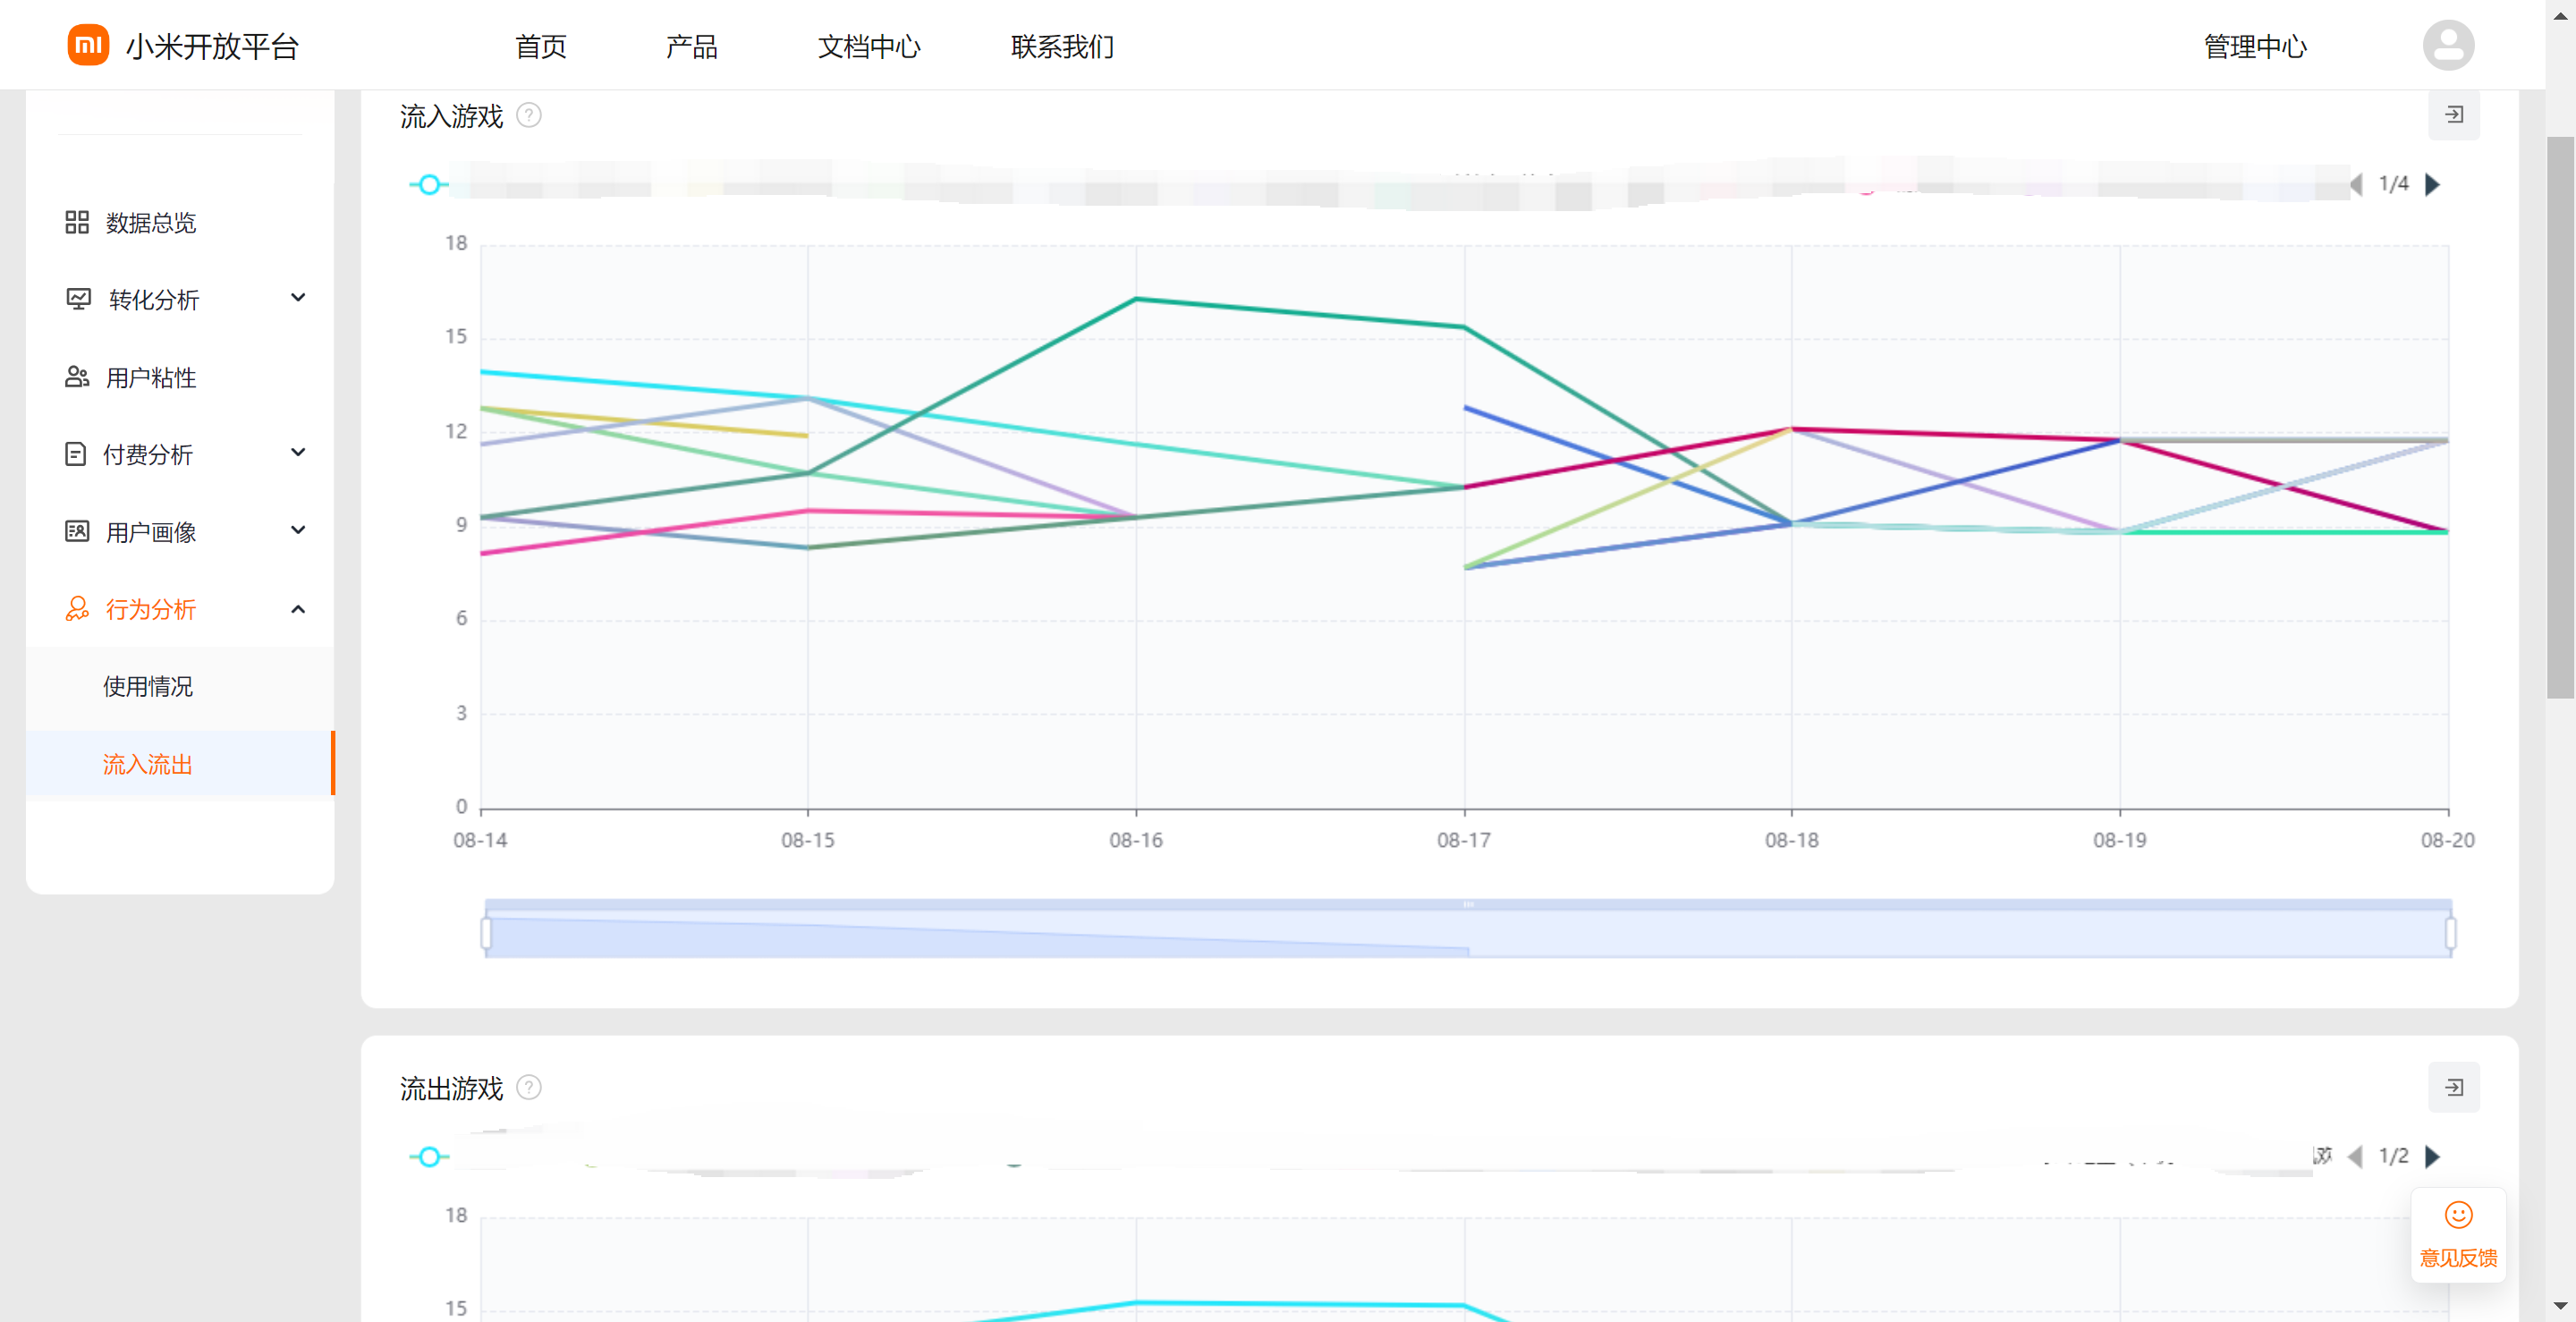Viewport: 2576px width, 1322px height.
Task: Click the 用户粘性 users icon
Action: (x=77, y=377)
